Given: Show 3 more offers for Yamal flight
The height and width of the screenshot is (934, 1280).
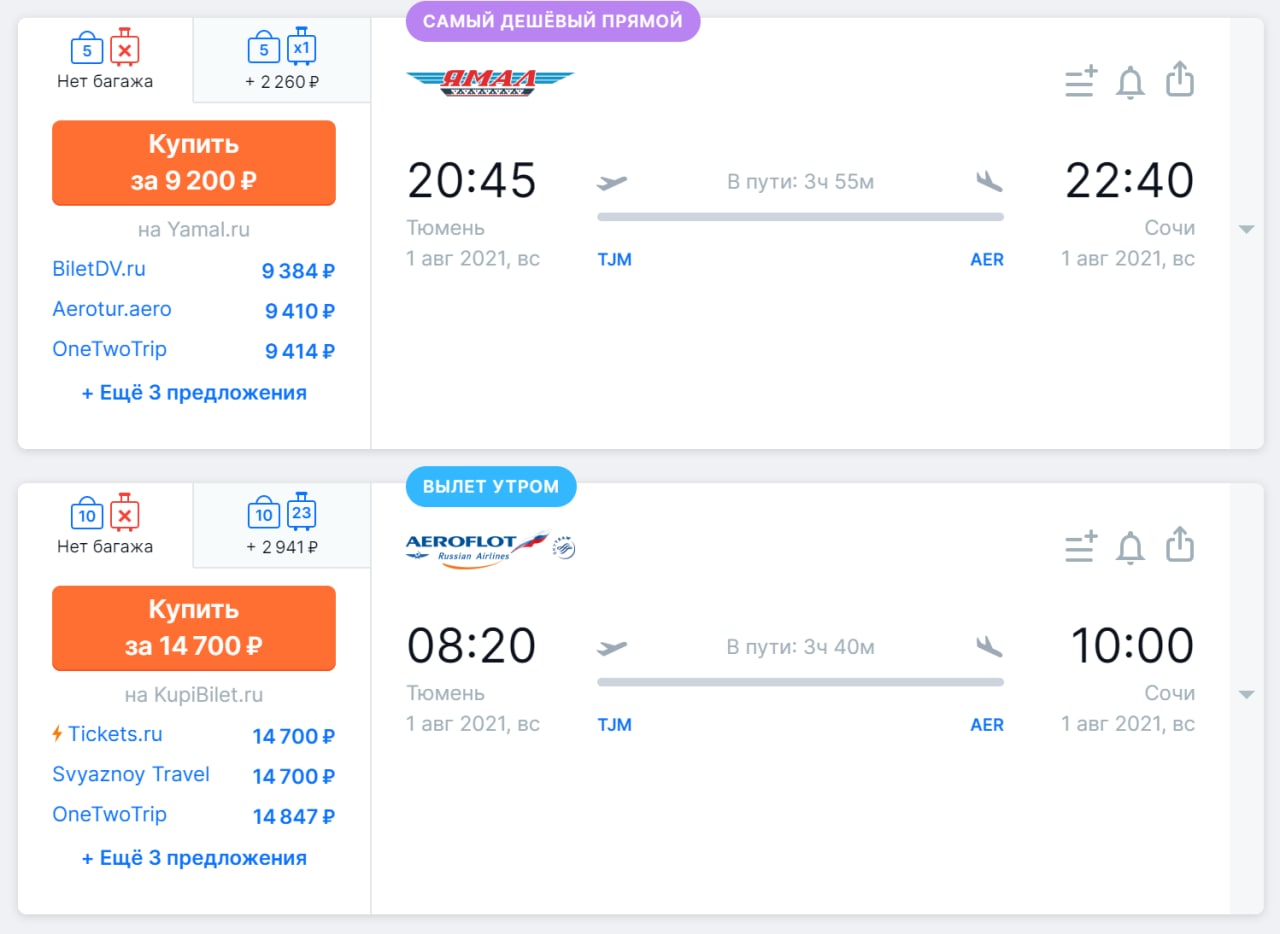Looking at the screenshot, I should pos(194,393).
